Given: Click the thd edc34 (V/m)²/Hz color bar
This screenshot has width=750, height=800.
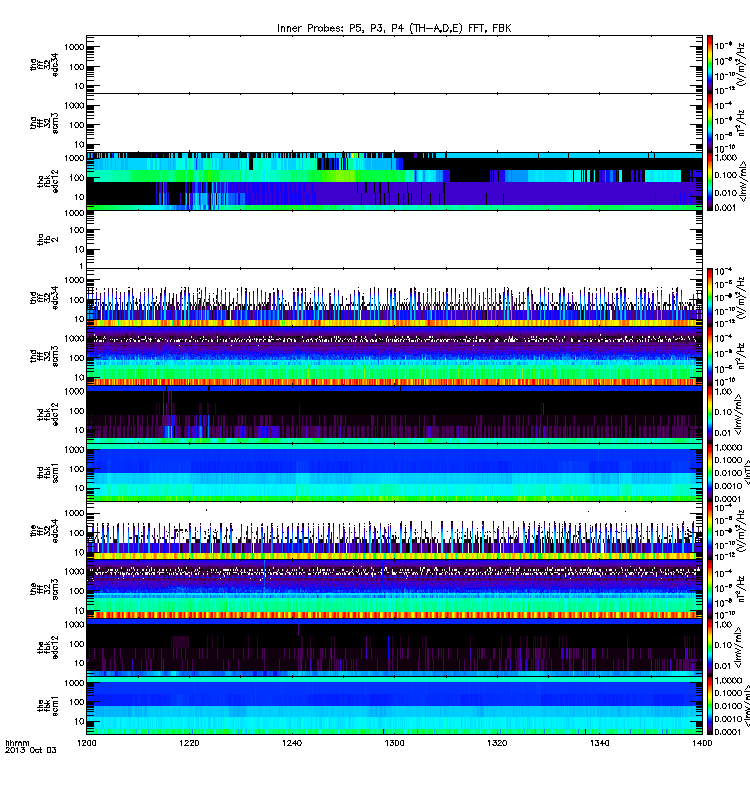Looking at the screenshot, I should click(710, 297).
